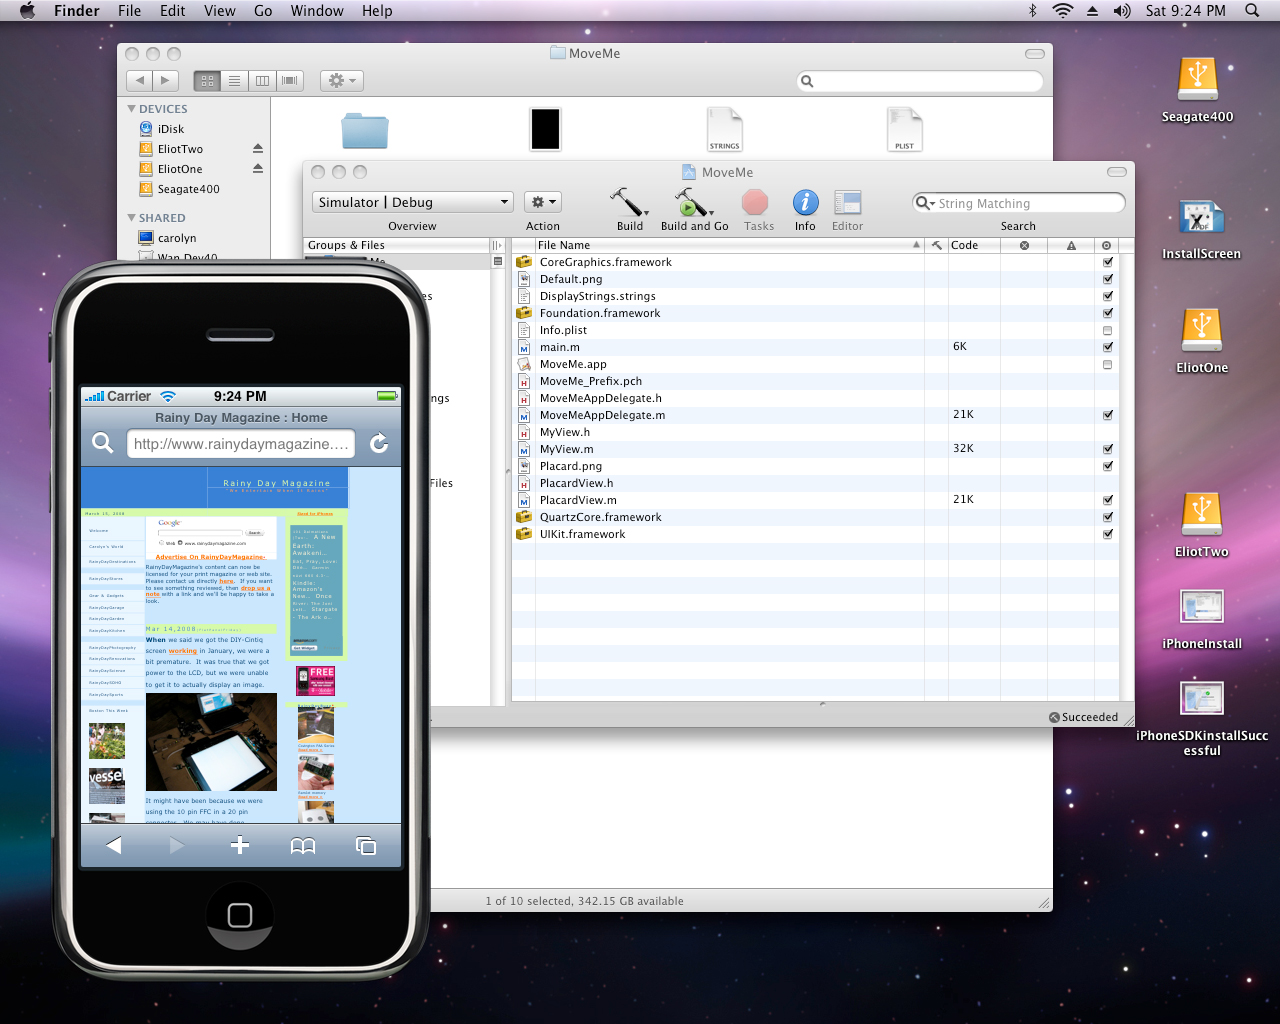
Task: Open the bookmarks book icon on iPhone
Action: point(303,846)
